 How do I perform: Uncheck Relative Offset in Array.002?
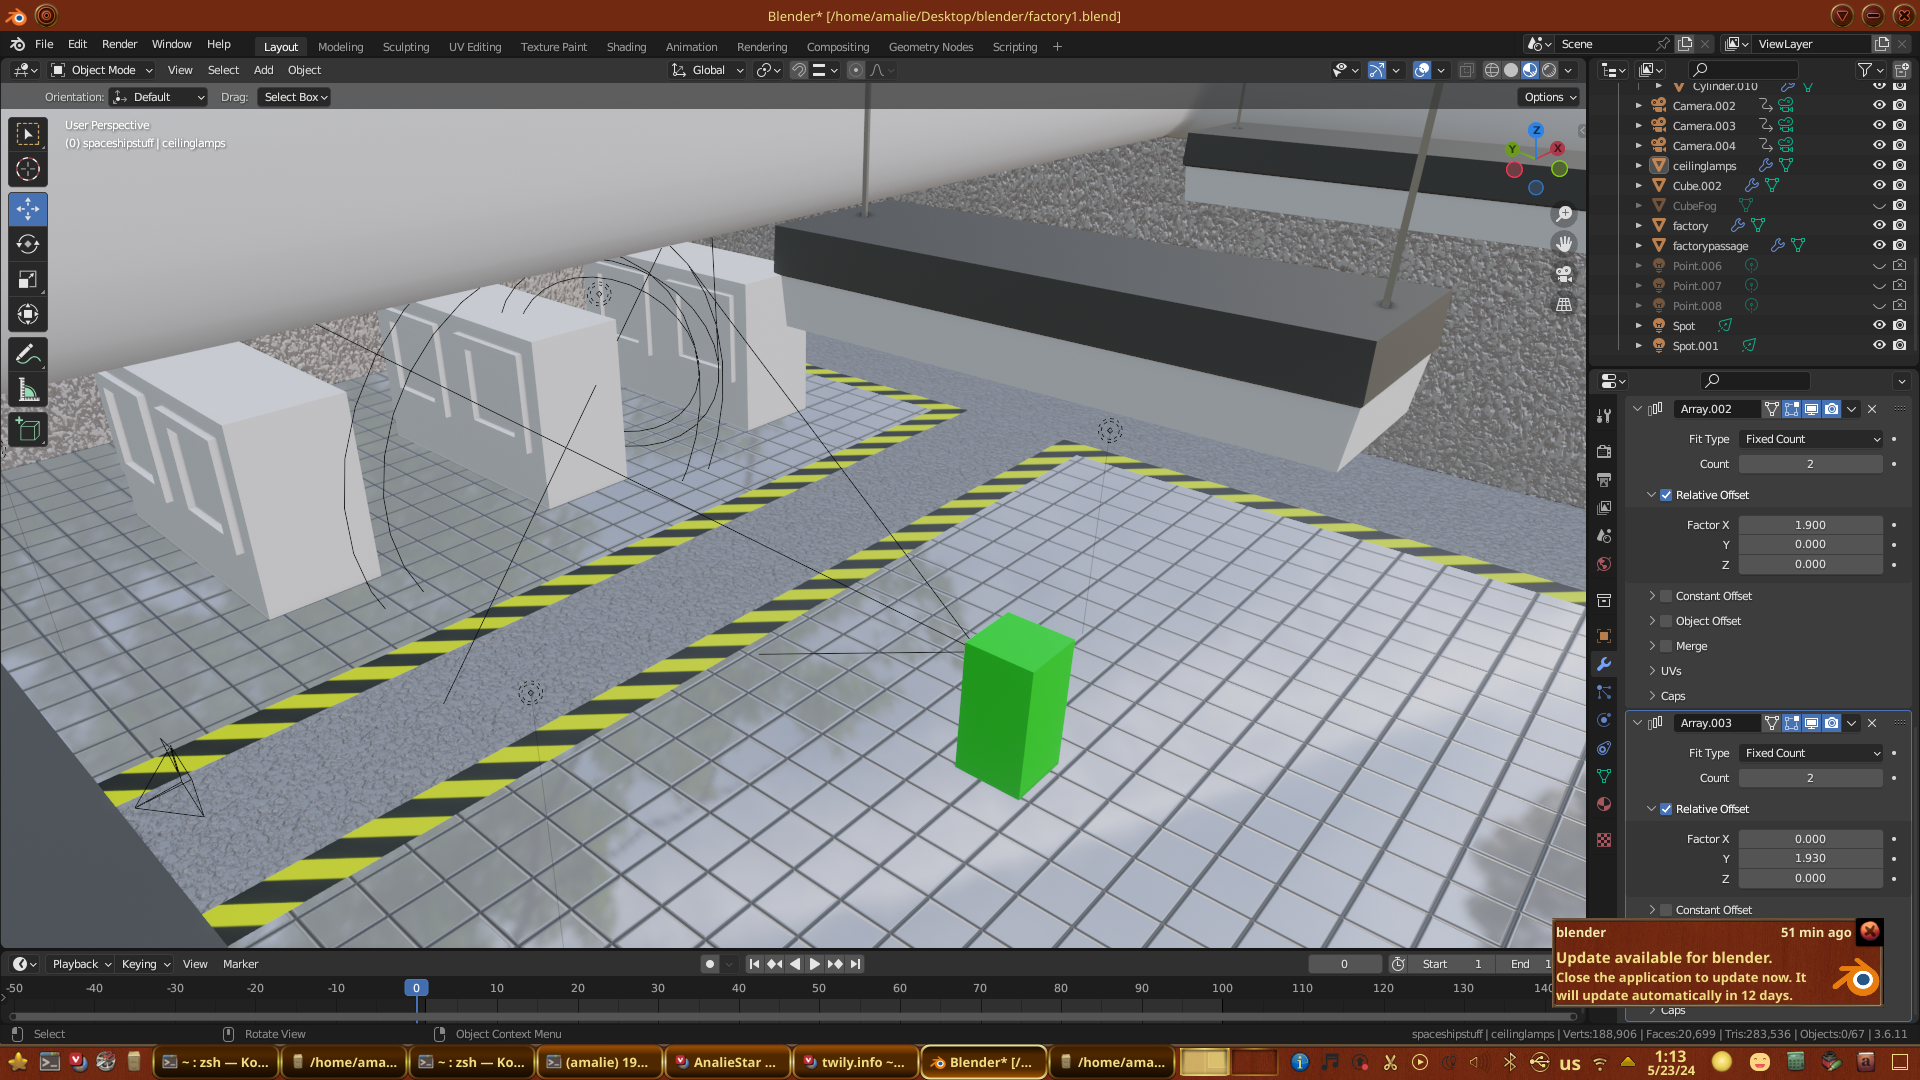(x=1666, y=495)
